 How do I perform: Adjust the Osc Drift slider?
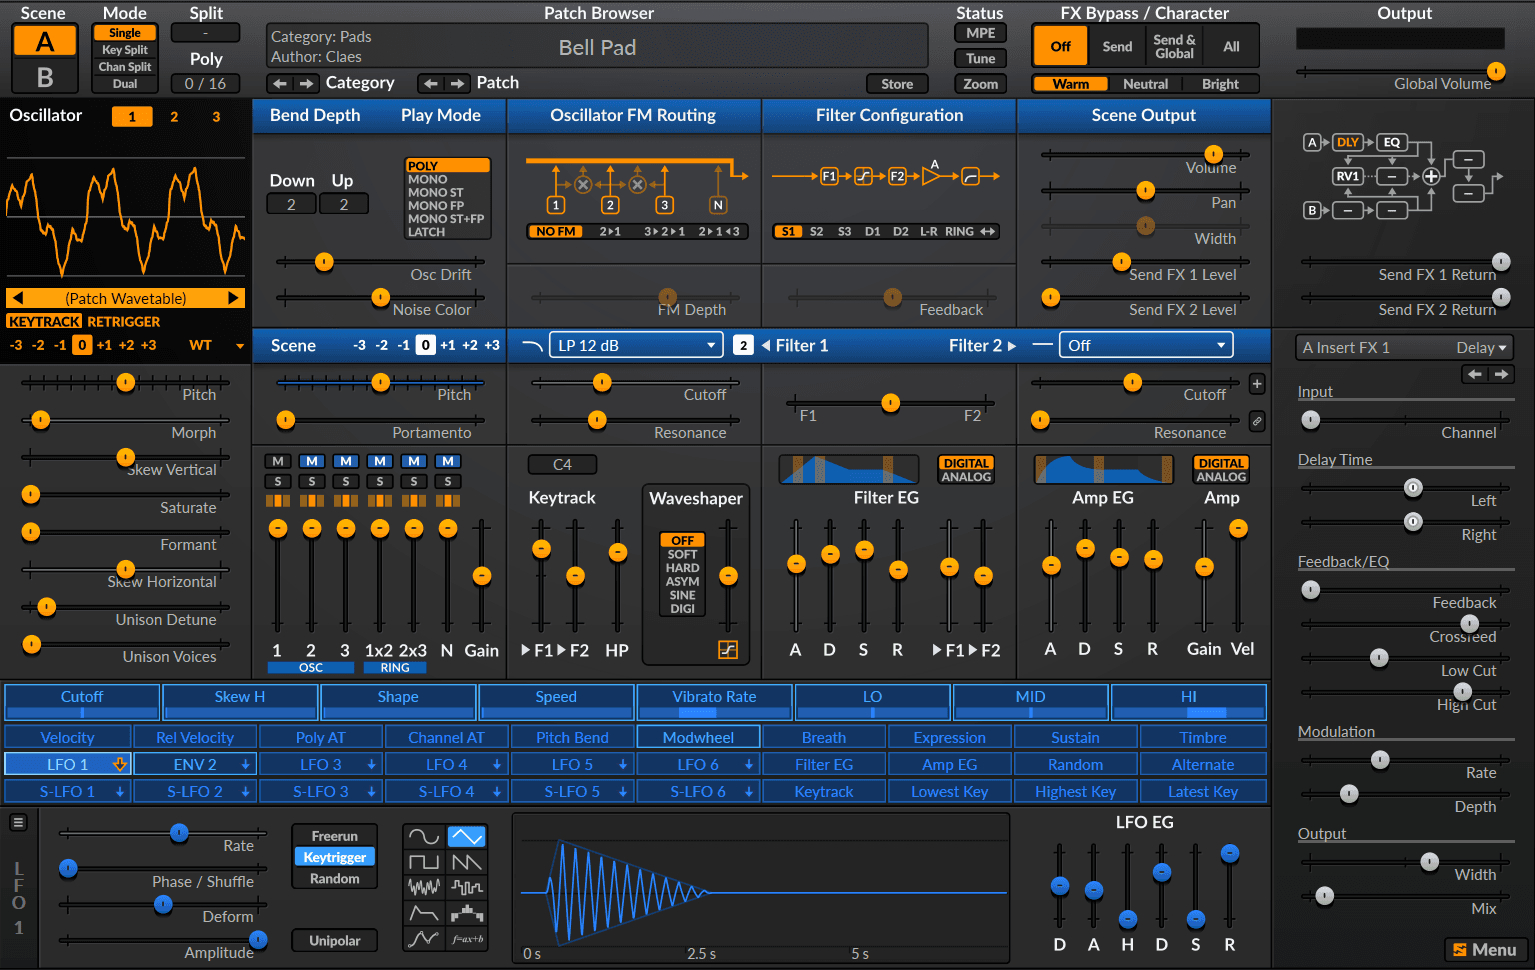tap(323, 262)
